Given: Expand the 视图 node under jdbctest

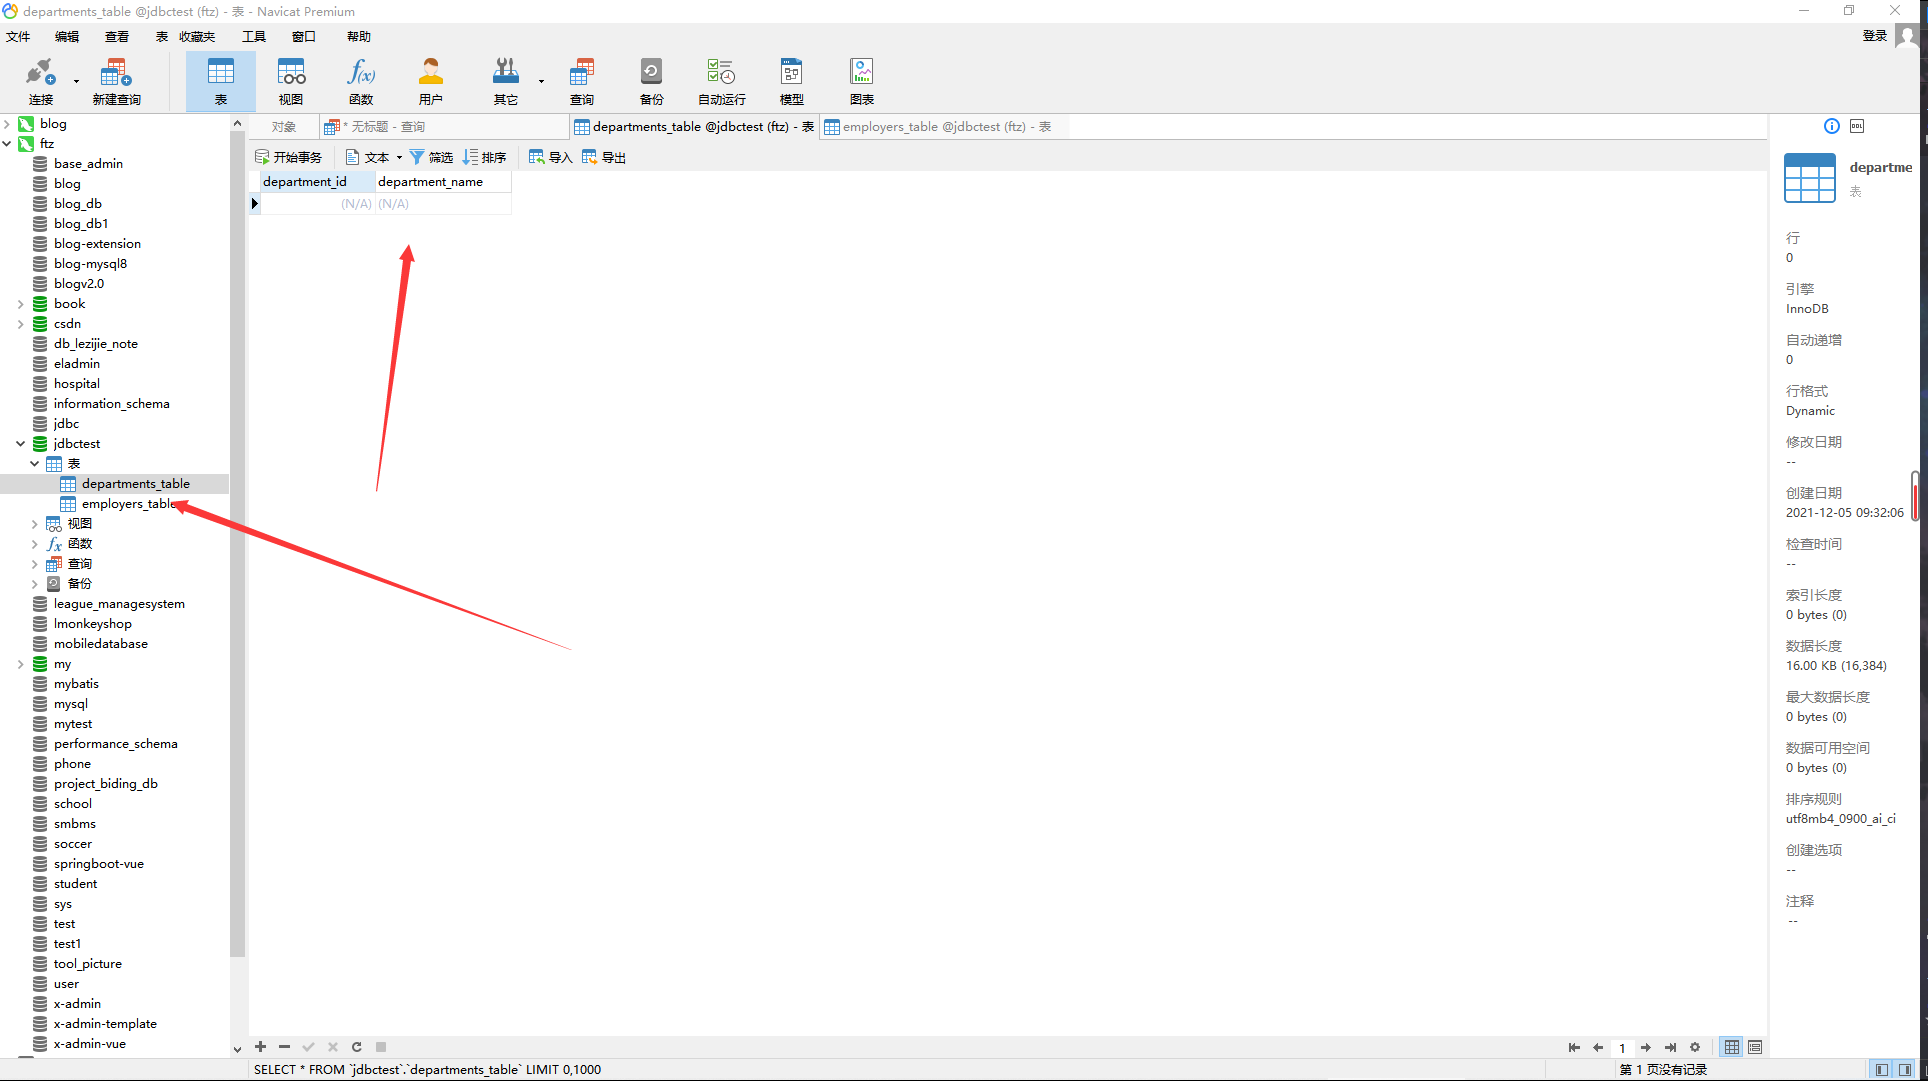Looking at the screenshot, I should [x=34, y=524].
